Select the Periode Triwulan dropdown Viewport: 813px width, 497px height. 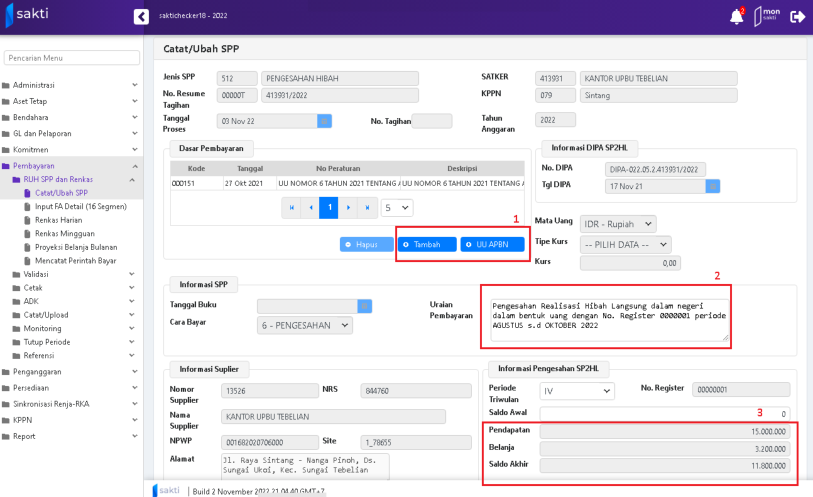577,391
